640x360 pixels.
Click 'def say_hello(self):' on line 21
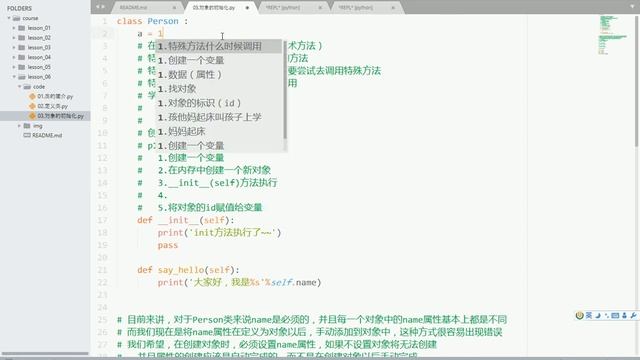point(188,270)
